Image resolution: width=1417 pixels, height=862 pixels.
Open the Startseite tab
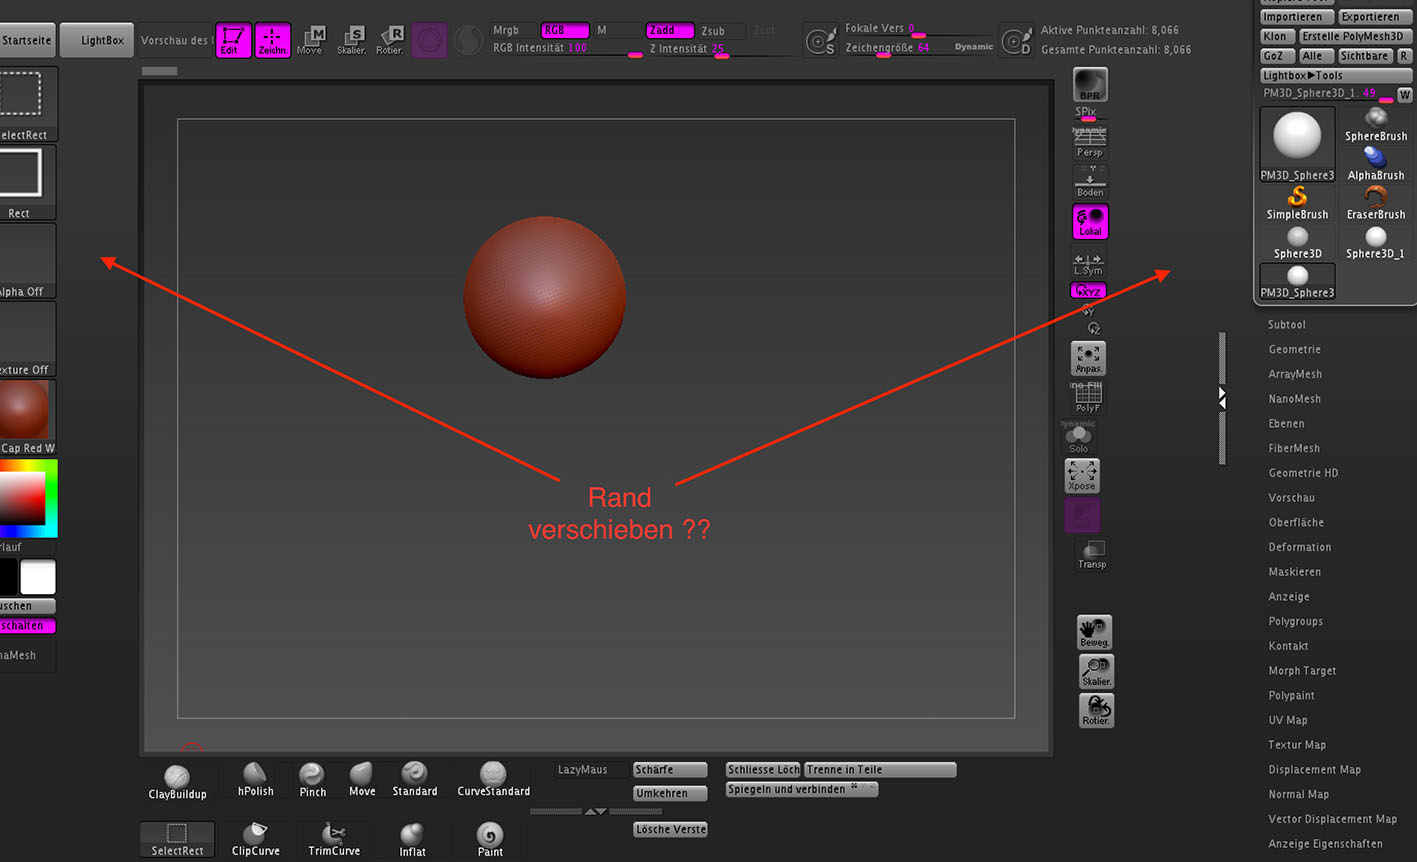point(27,41)
